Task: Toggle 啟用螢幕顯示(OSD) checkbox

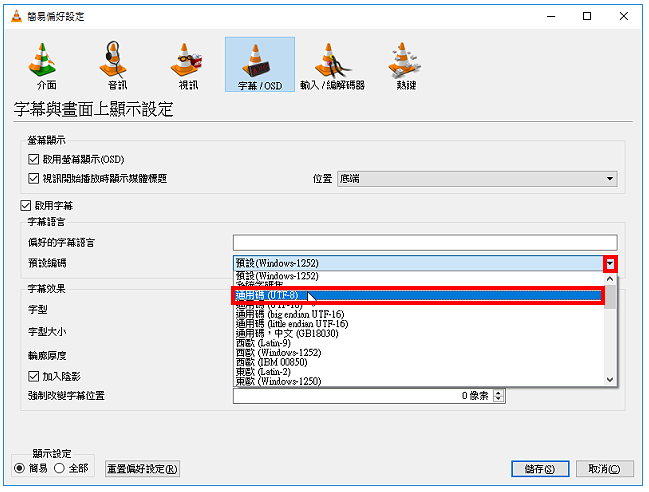Action: [34, 159]
